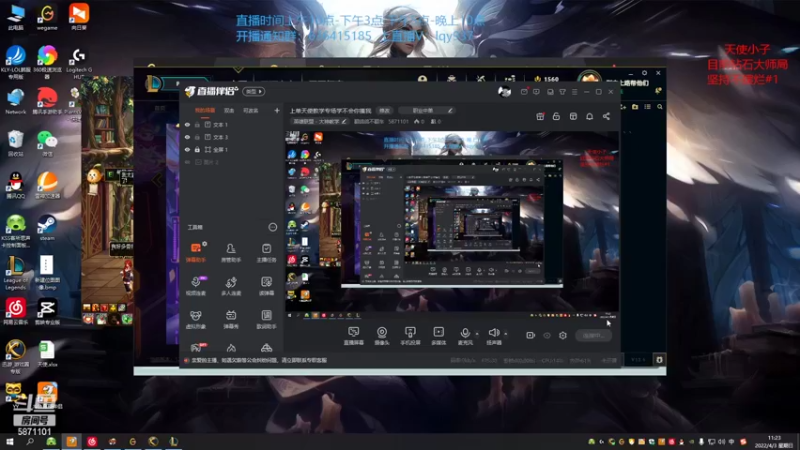Viewport: 800px width, 450px height.
Task: Collapse the 工具箱 panel with circle button
Action: [272, 227]
